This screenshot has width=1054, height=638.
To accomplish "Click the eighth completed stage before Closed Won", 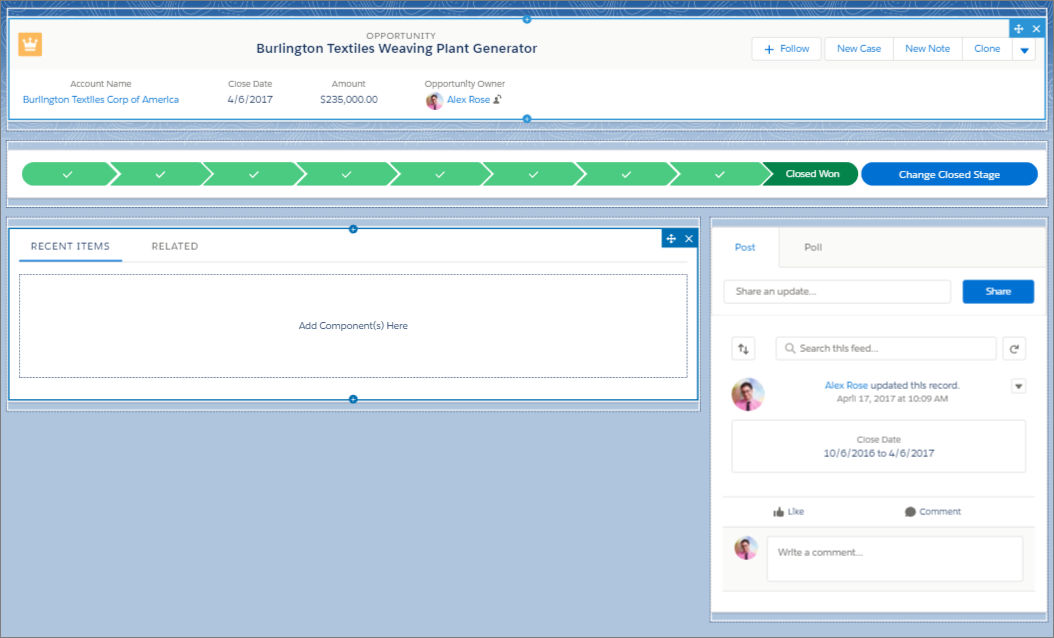I will (719, 174).
